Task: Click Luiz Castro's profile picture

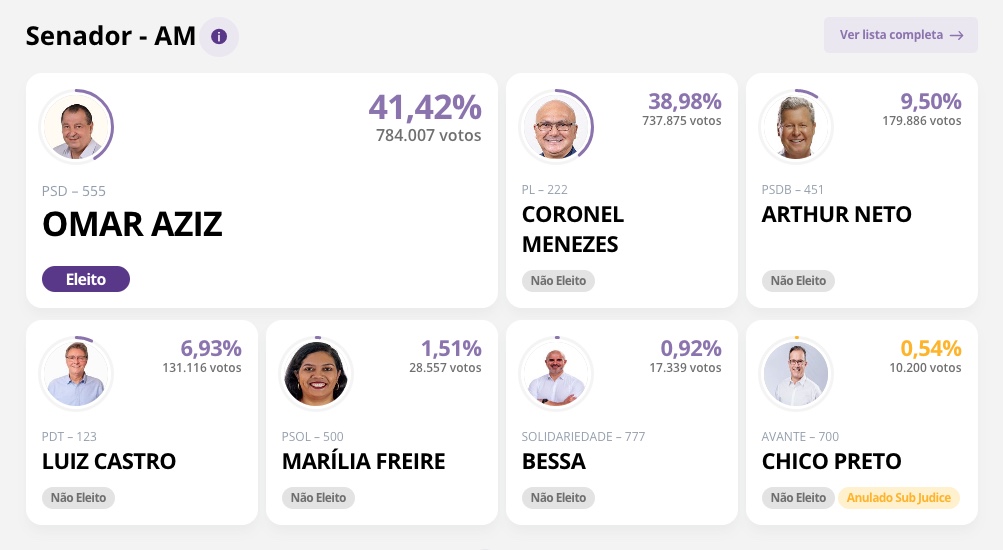Action: click(x=76, y=374)
